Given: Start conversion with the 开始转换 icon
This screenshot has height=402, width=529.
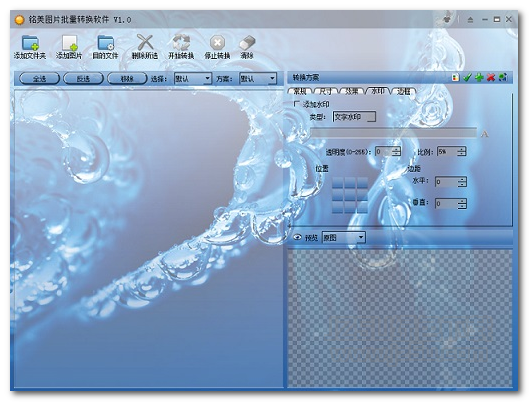Looking at the screenshot, I should point(181,42).
